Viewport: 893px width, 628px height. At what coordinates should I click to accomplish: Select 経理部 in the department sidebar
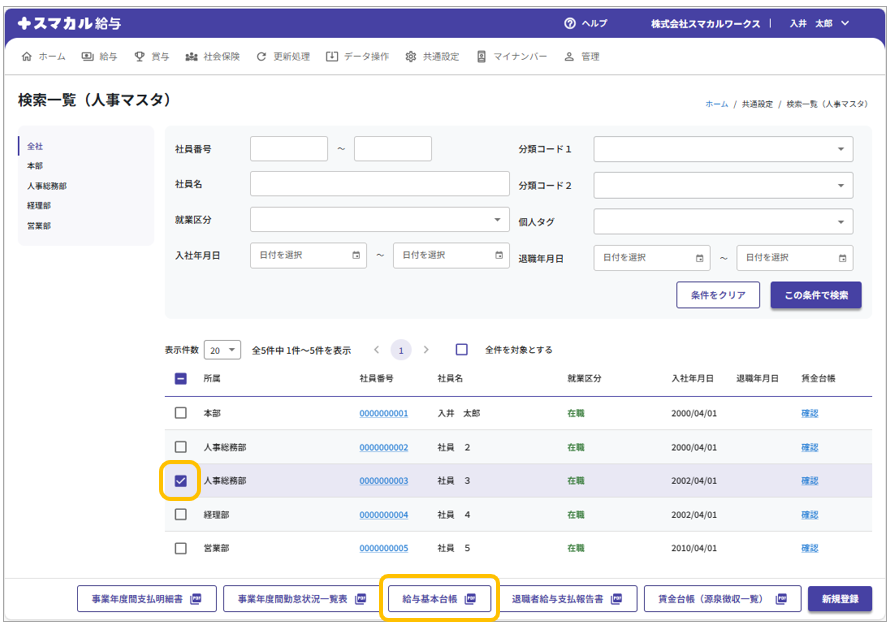pos(39,206)
